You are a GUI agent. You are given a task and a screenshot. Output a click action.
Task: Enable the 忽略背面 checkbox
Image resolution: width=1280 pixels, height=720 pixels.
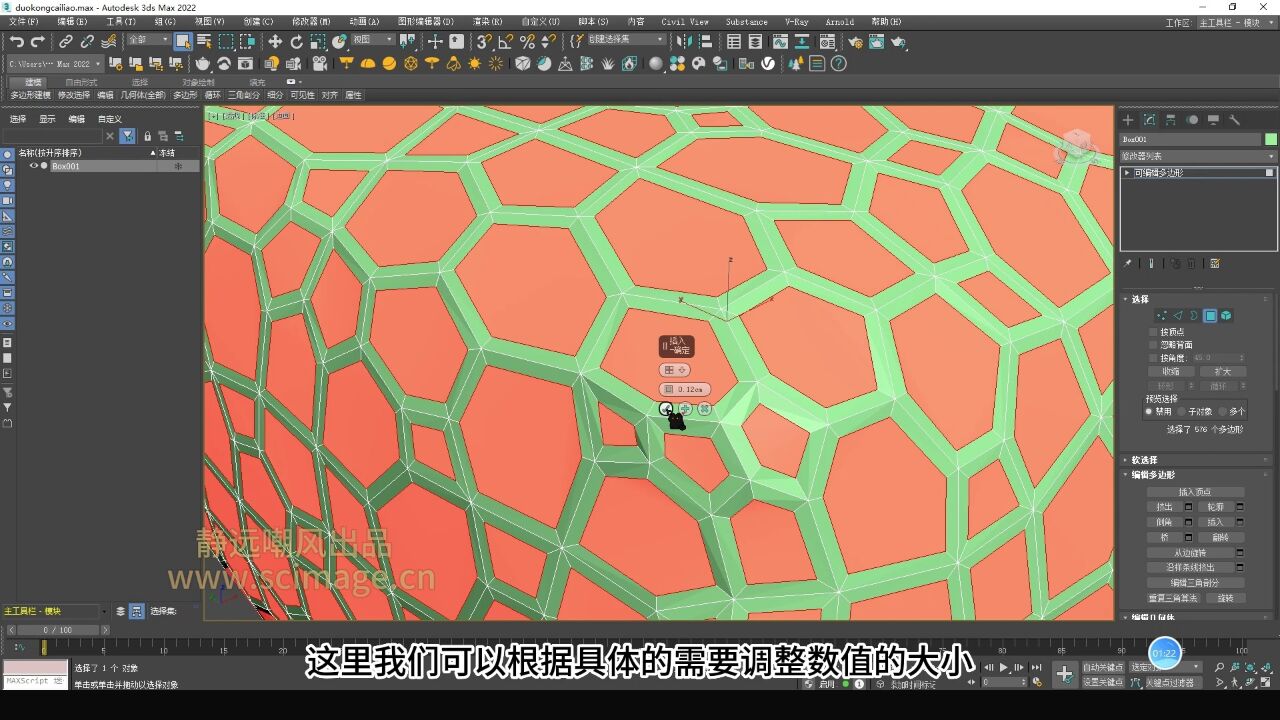tap(1152, 345)
